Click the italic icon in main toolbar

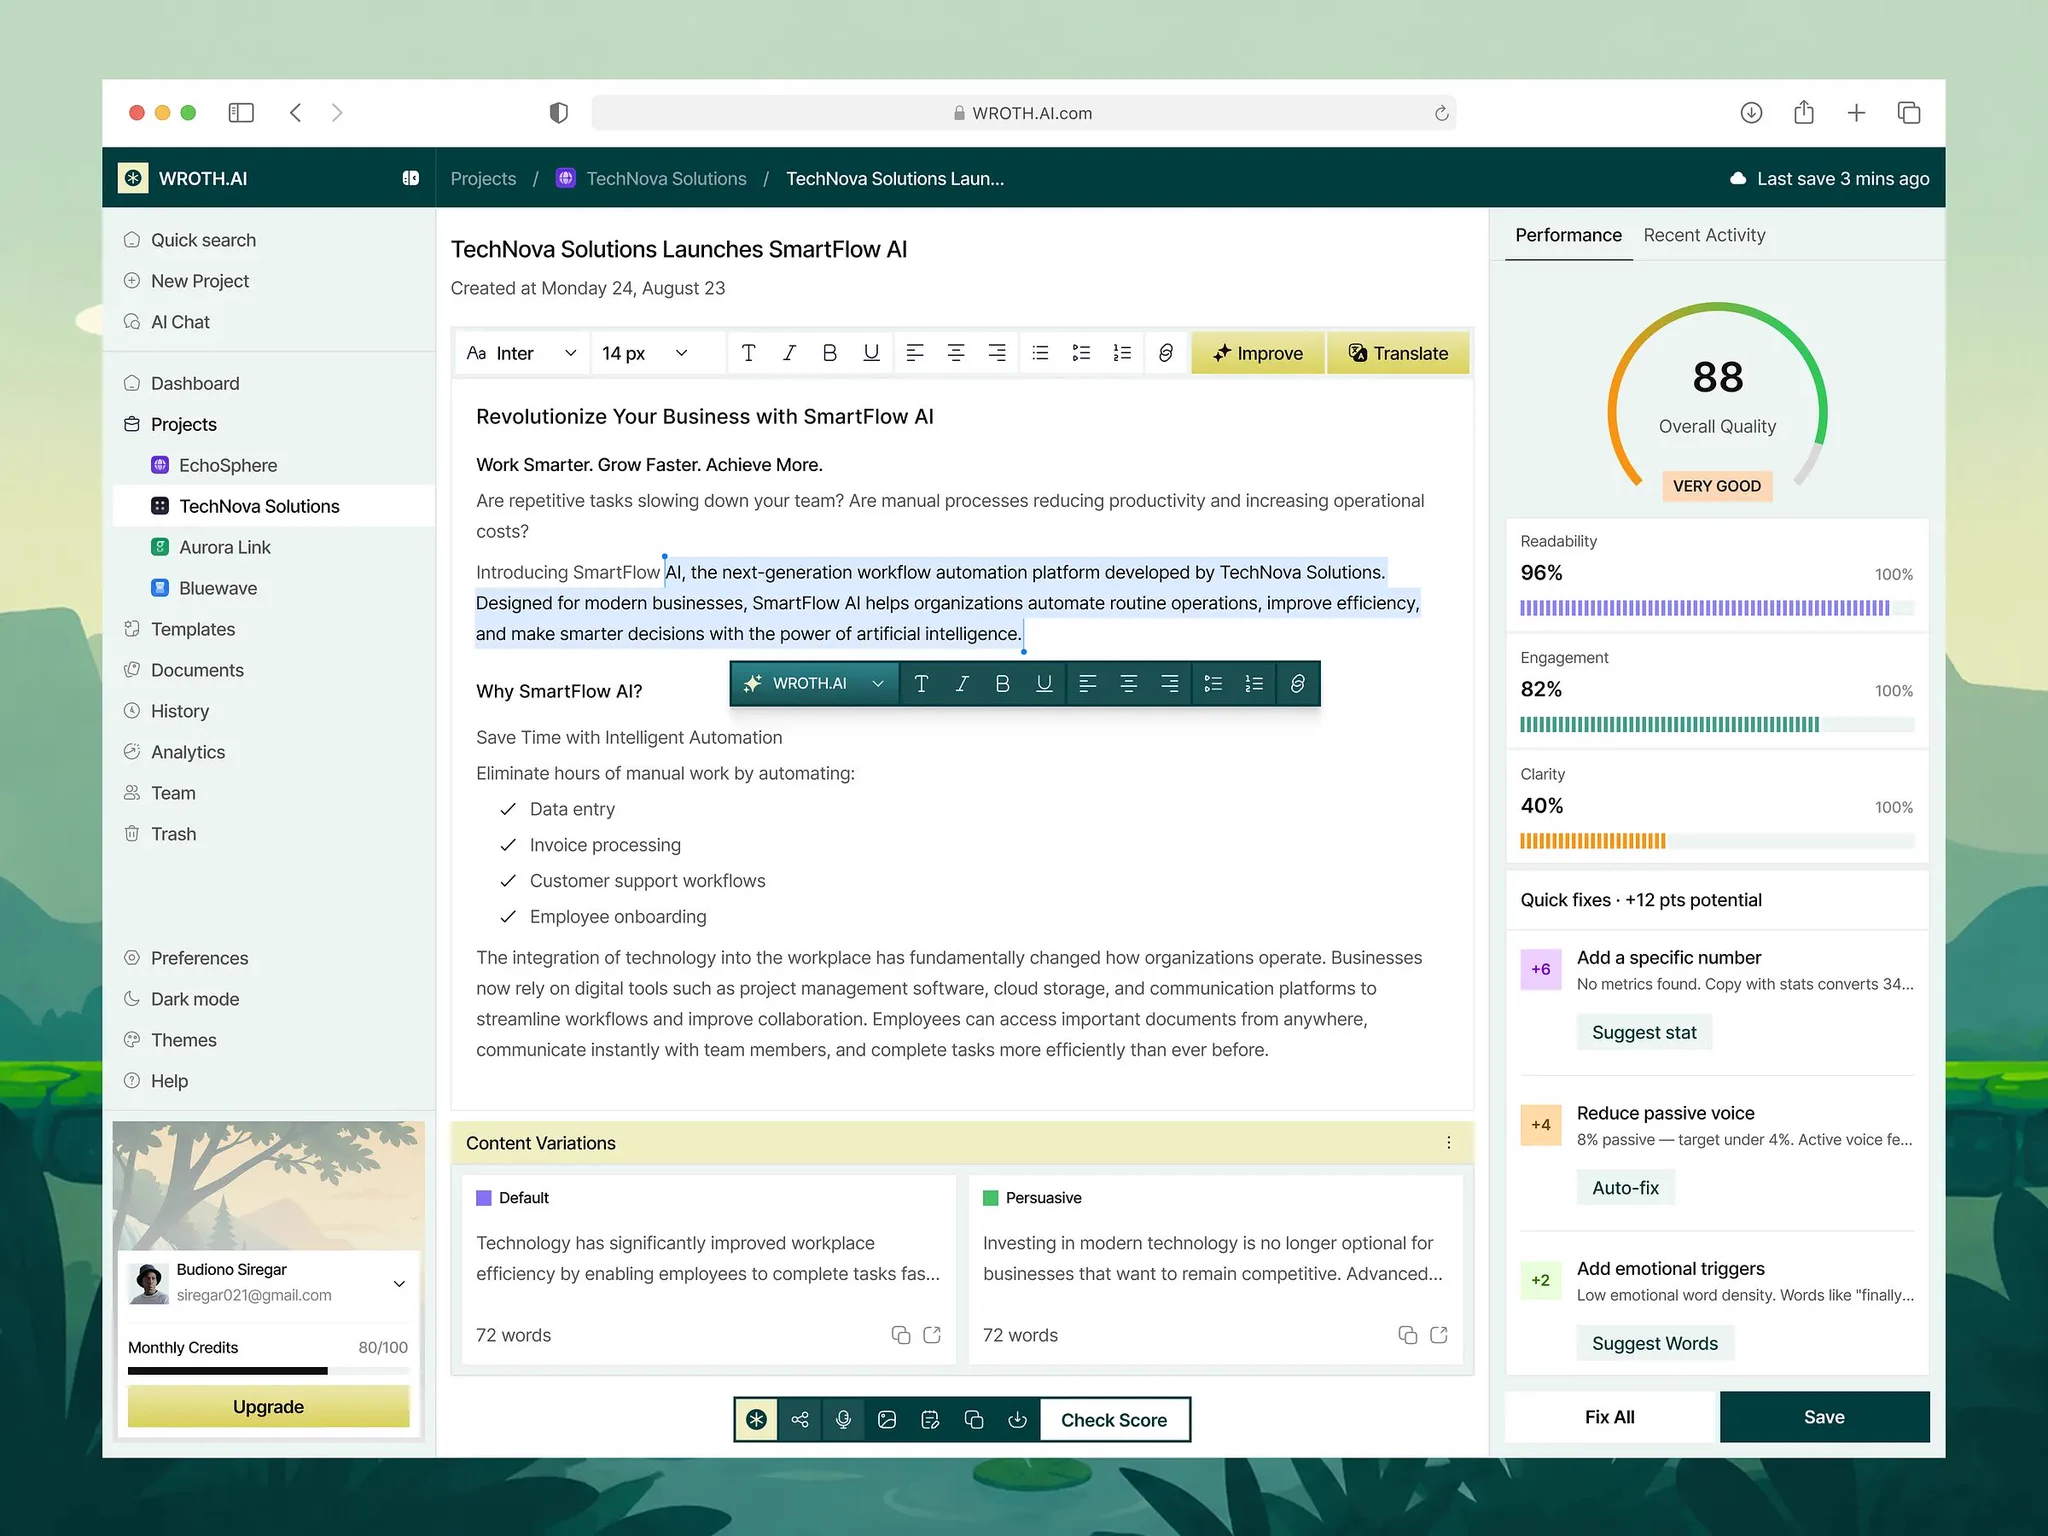click(789, 353)
